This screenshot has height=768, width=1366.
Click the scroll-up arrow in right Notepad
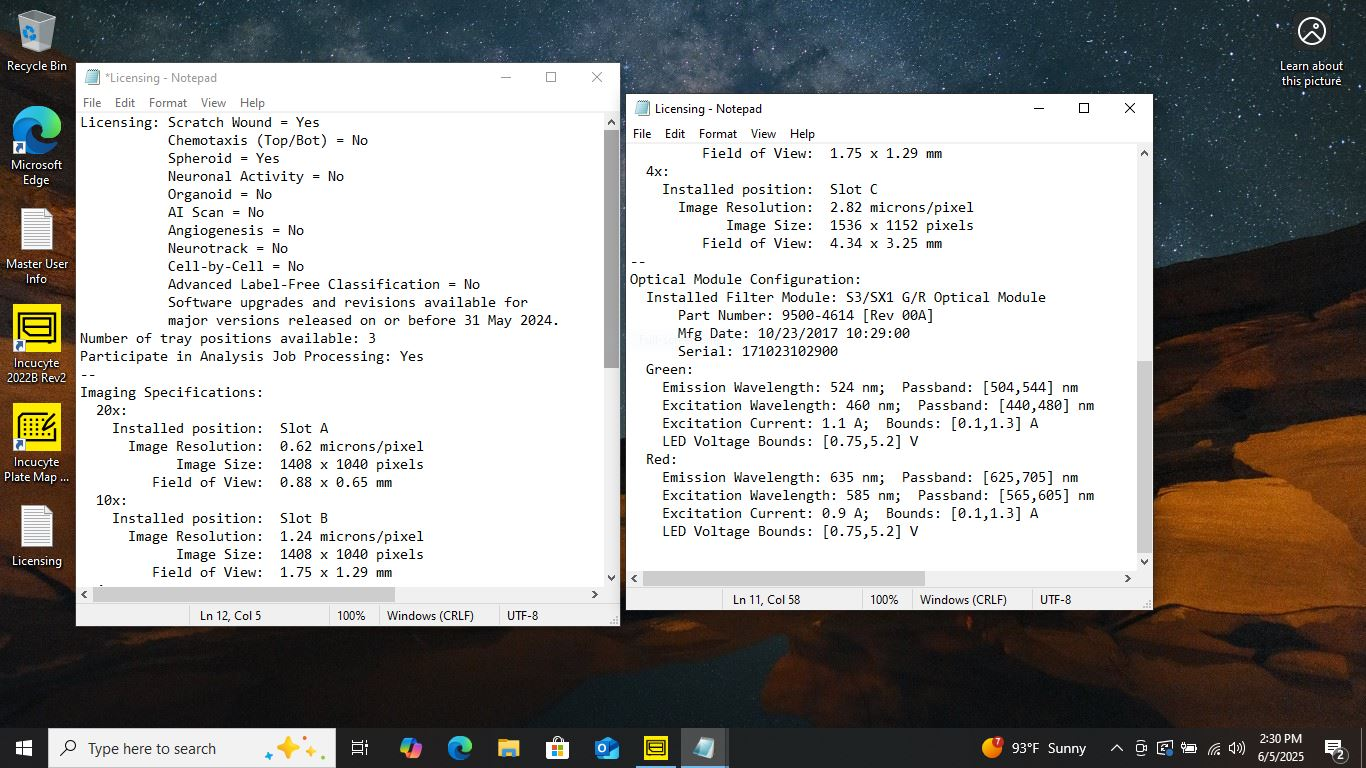coord(1145,153)
